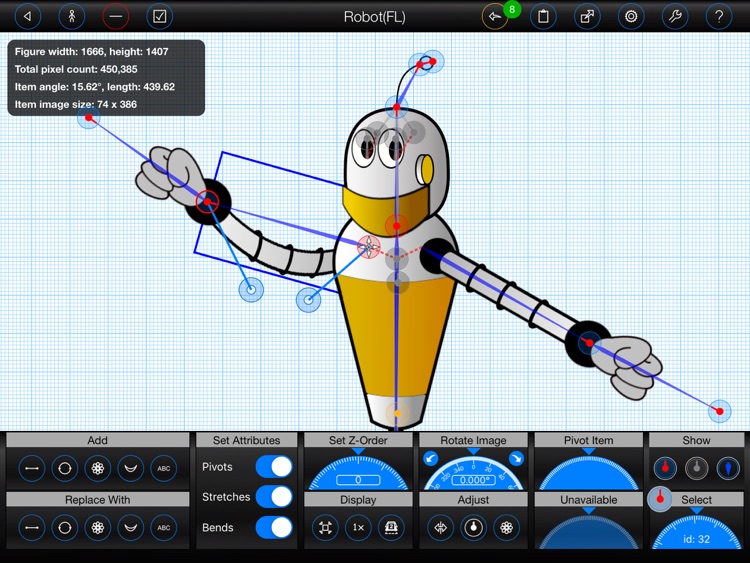
Task: Select the left shoulder flower handle
Action: 369,247
